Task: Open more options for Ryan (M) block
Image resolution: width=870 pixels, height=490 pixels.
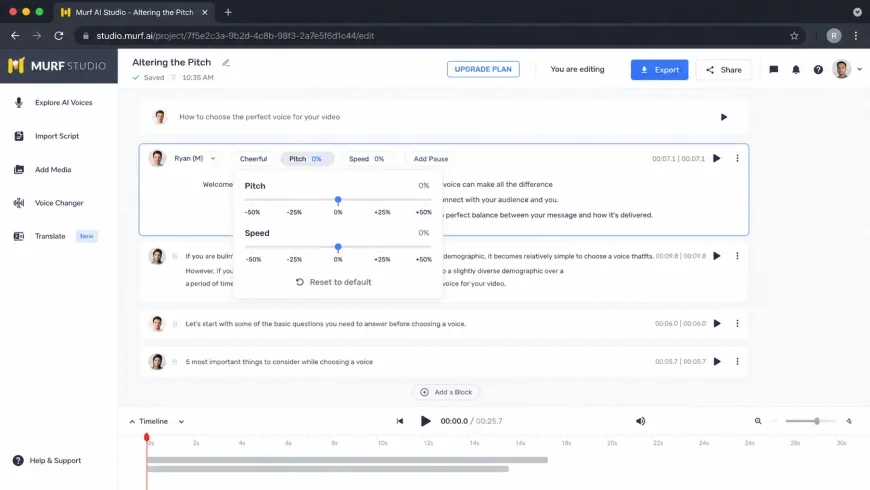Action: (737, 159)
